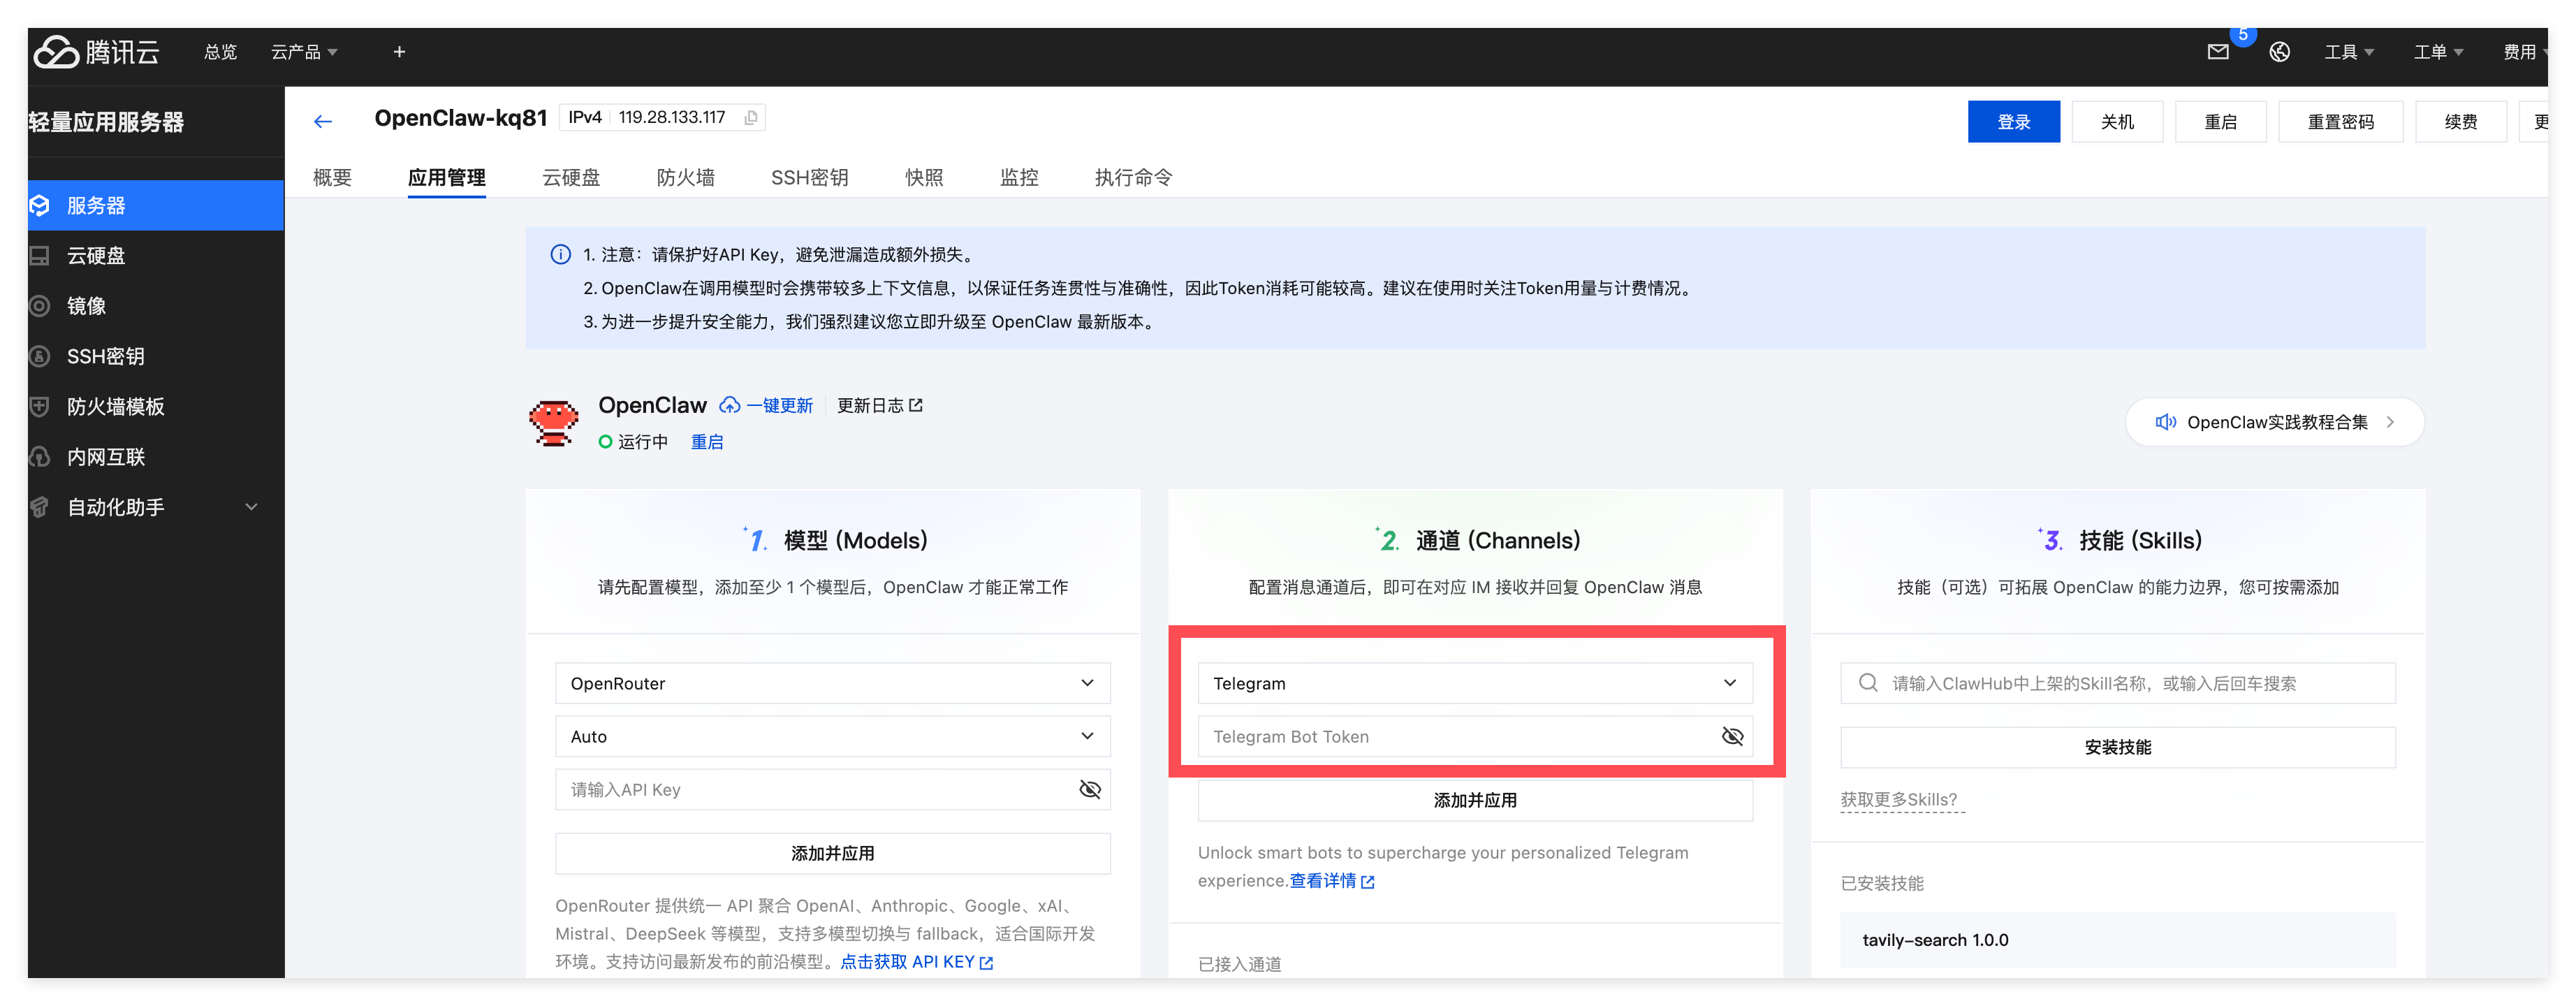Click the back arrow beside OpenClaw-kq81
The image size is (2576, 1006).
click(x=322, y=121)
